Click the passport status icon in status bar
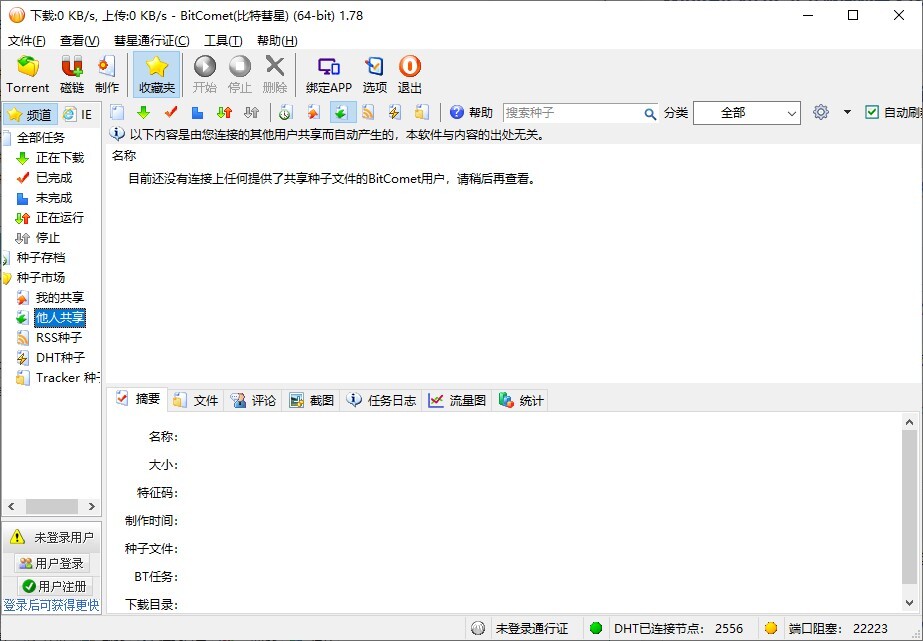The height and width of the screenshot is (641, 923). point(478,629)
